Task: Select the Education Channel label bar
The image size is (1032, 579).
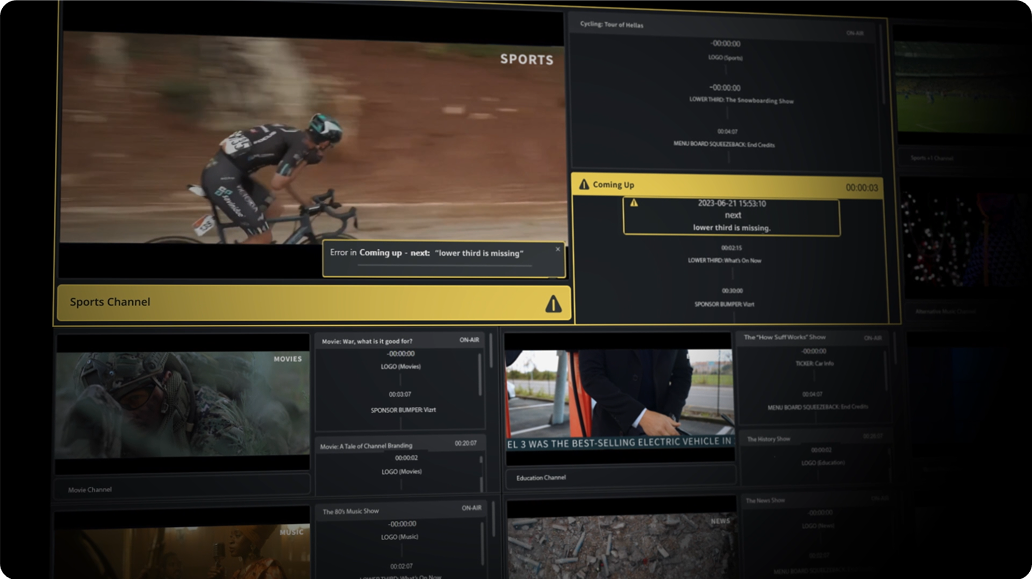Action: (621, 477)
